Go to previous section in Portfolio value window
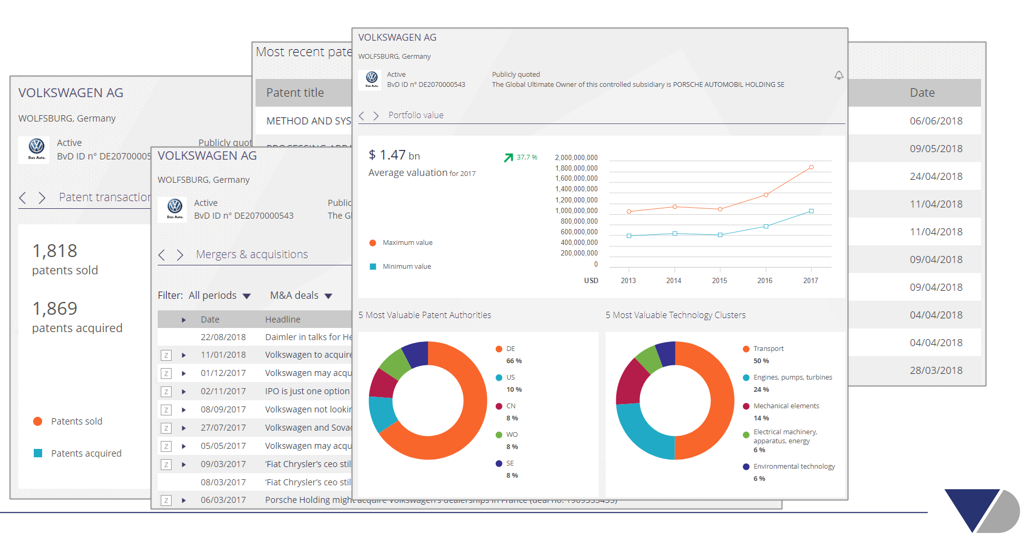 click(362, 115)
